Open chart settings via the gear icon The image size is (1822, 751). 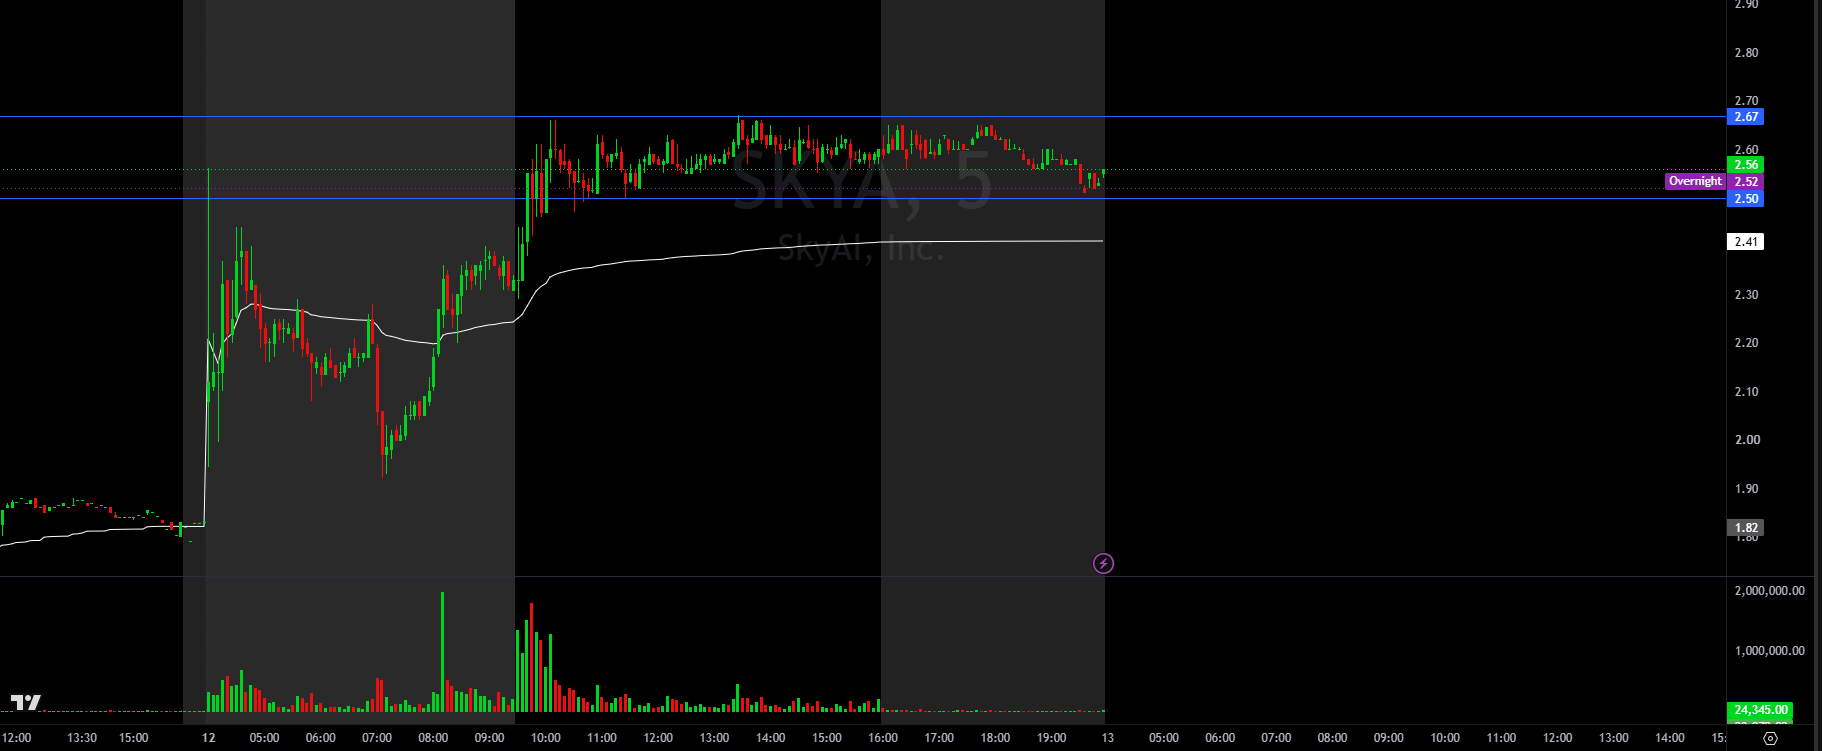[x=1770, y=739]
